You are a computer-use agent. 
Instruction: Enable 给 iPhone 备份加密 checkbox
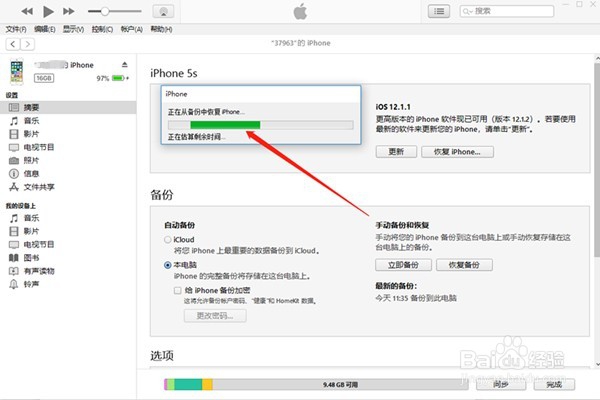(177, 291)
